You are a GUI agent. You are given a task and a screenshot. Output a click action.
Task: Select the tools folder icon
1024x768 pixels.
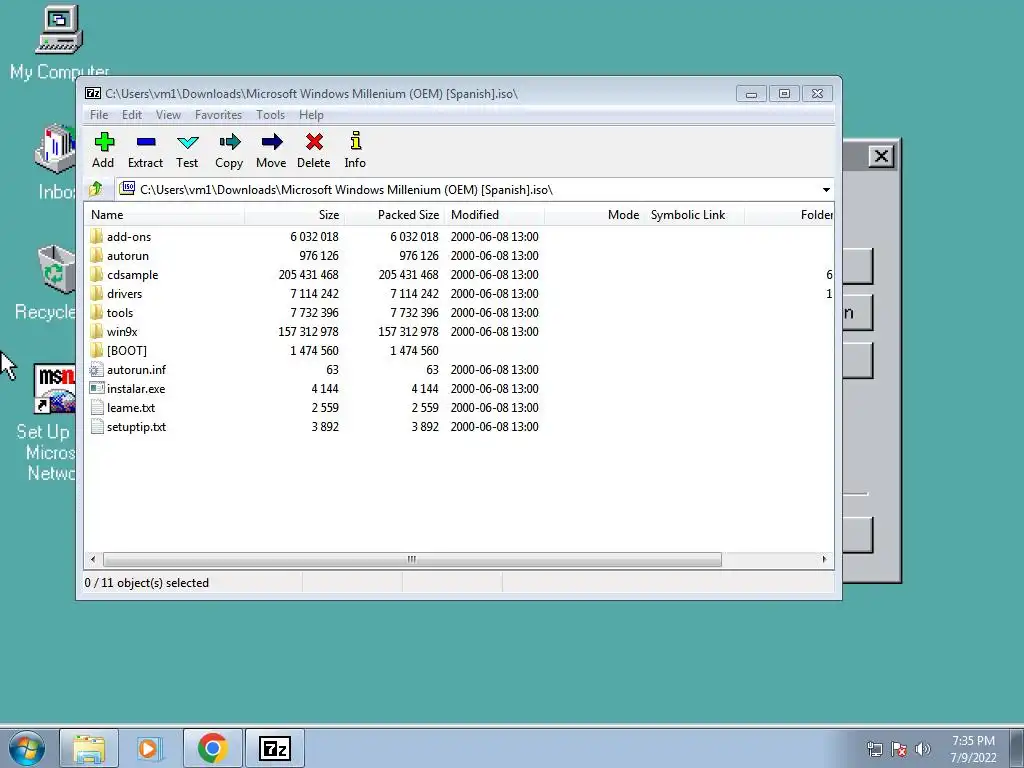click(97, 312)
